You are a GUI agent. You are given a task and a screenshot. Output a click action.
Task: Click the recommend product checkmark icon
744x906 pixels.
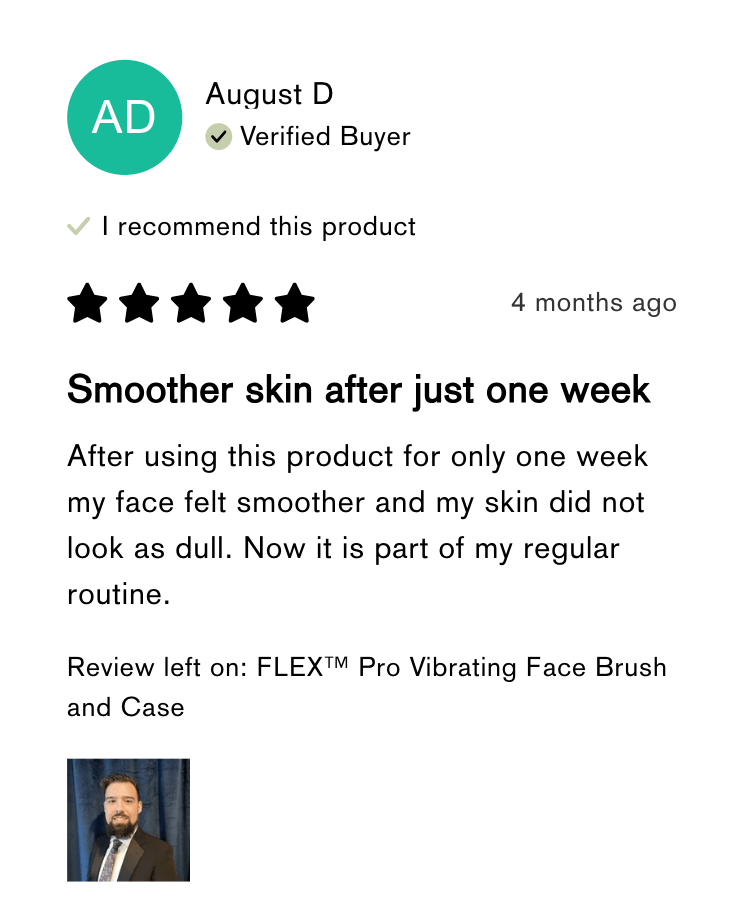pyautogui.click(x=79, y=226)
